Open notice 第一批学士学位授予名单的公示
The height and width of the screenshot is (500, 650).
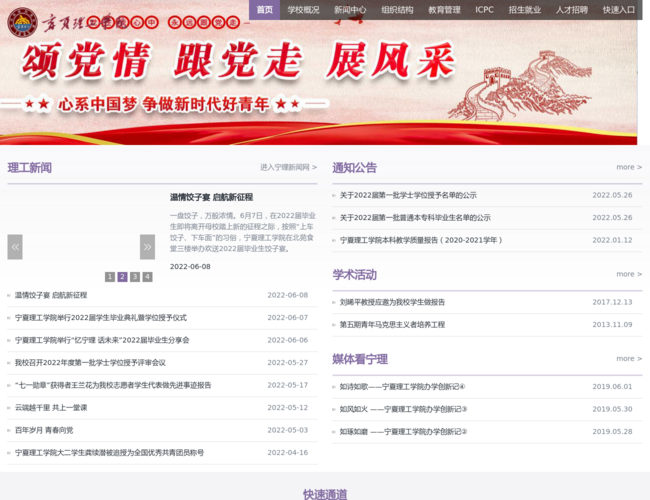408,195
